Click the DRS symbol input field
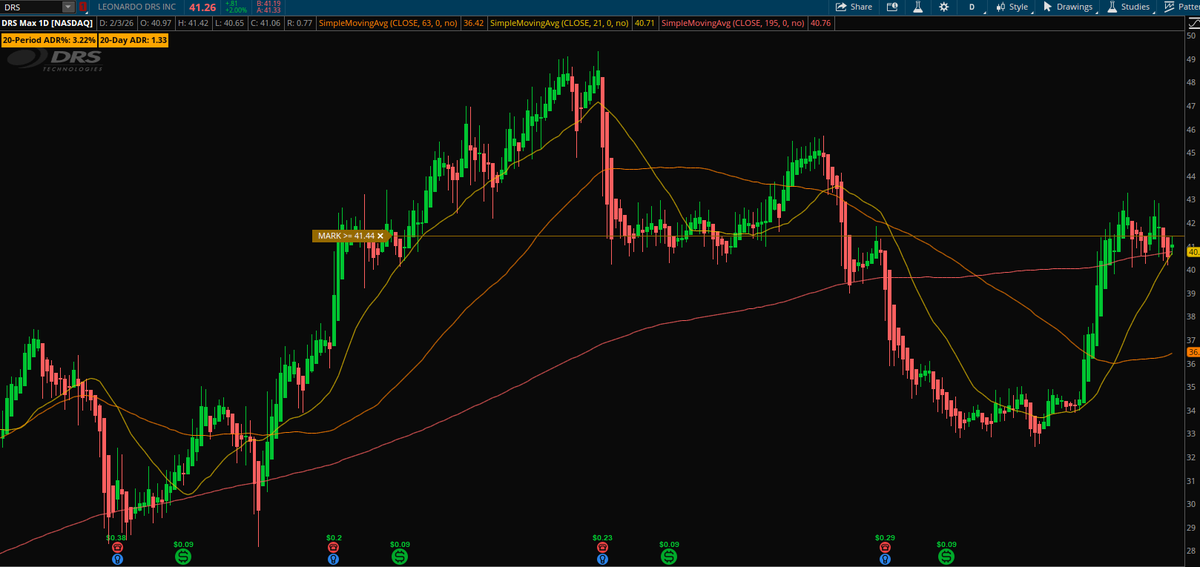Viewport: 1200px width, 567px height. [x=31, y=7]
